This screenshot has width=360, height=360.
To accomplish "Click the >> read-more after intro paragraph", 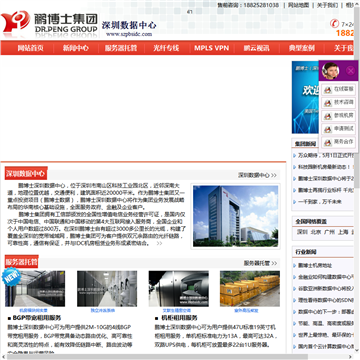I will pos(159,243).
